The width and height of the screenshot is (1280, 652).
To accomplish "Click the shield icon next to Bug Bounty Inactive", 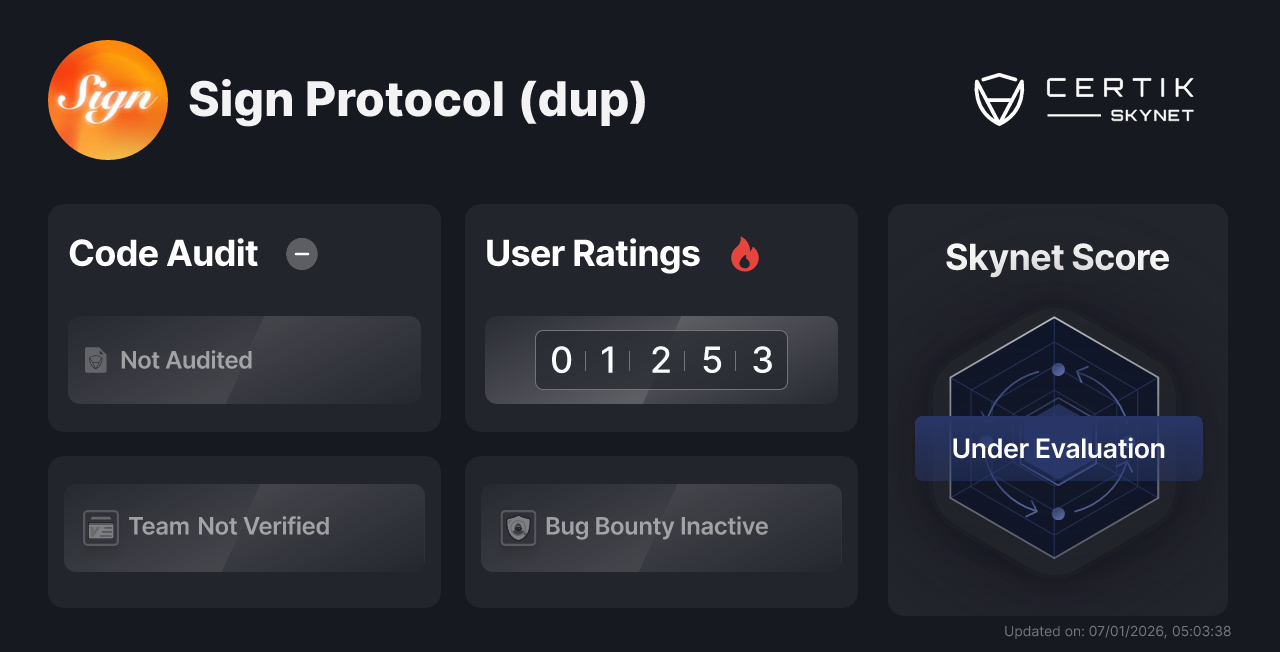I will (x=518, y=527).
